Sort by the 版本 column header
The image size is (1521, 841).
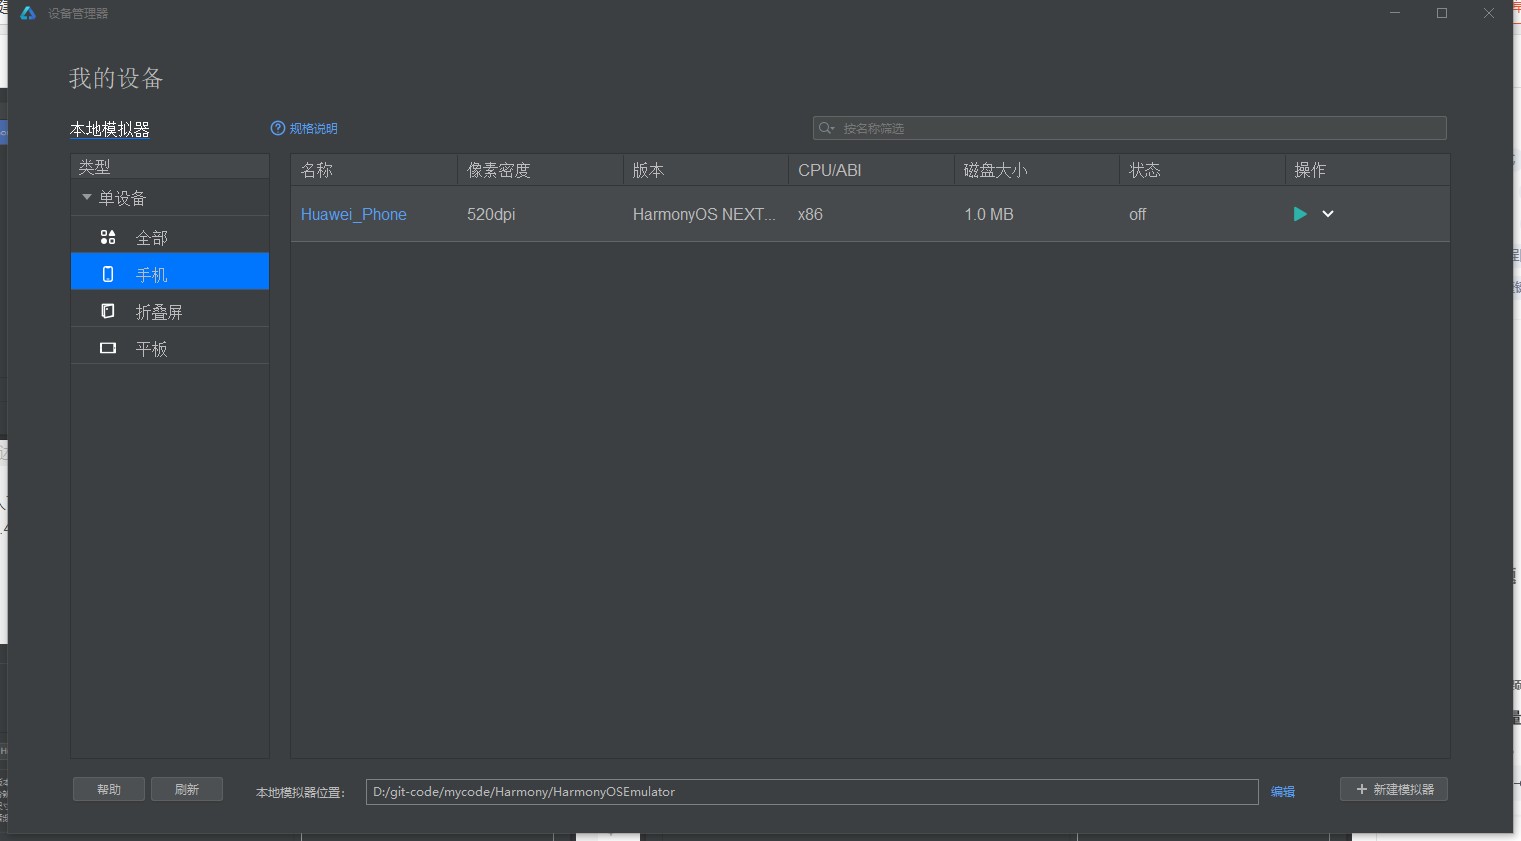tap(706, 170)
